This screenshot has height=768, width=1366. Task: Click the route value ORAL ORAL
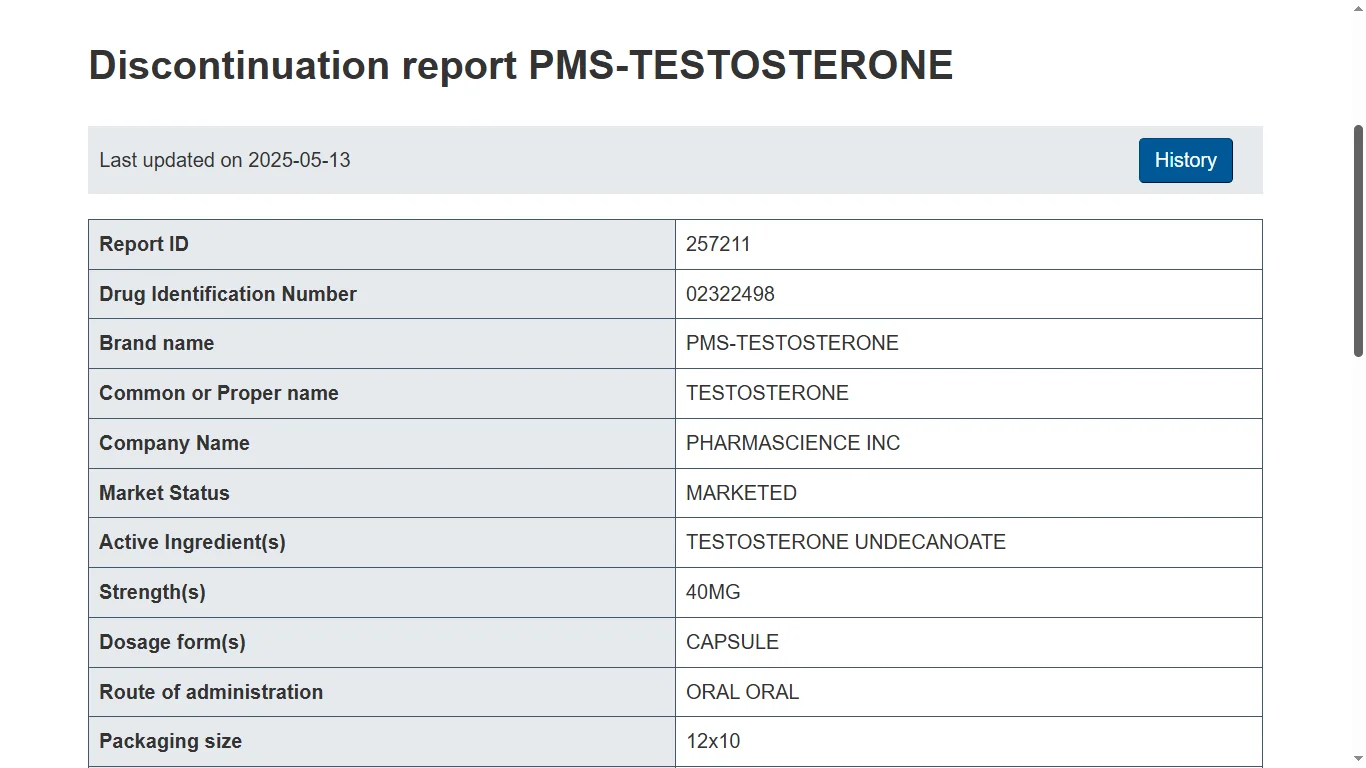click(742, 692)
